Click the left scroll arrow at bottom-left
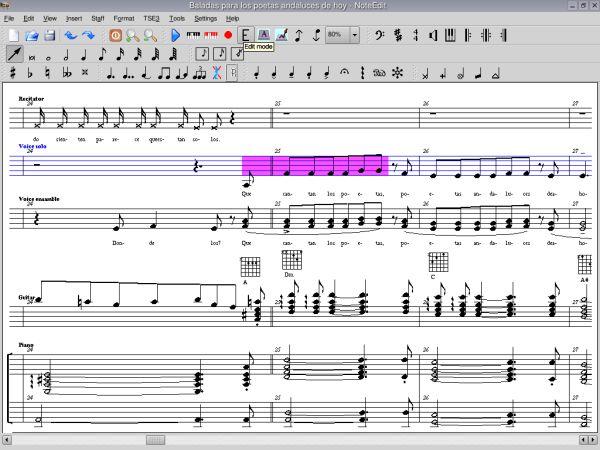600x450 pixels. point(7,440)
